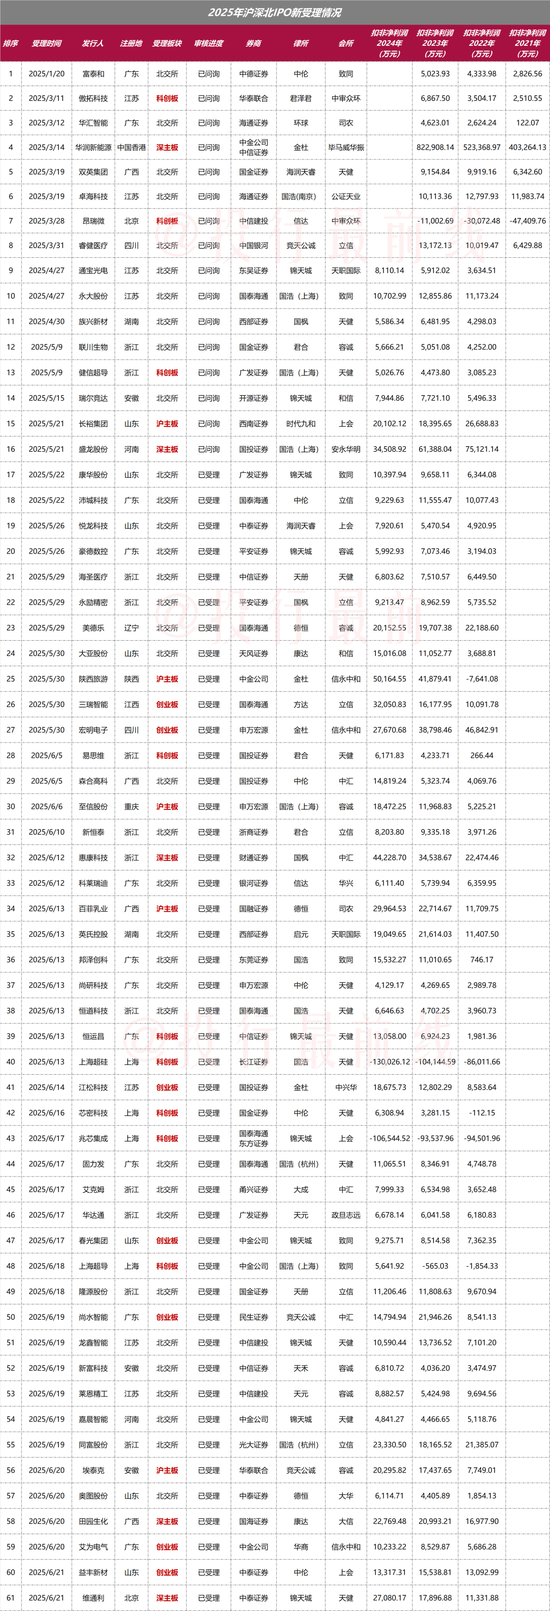Click the 受理时间 column header
550x1611 pixels.
coord(46,44)
